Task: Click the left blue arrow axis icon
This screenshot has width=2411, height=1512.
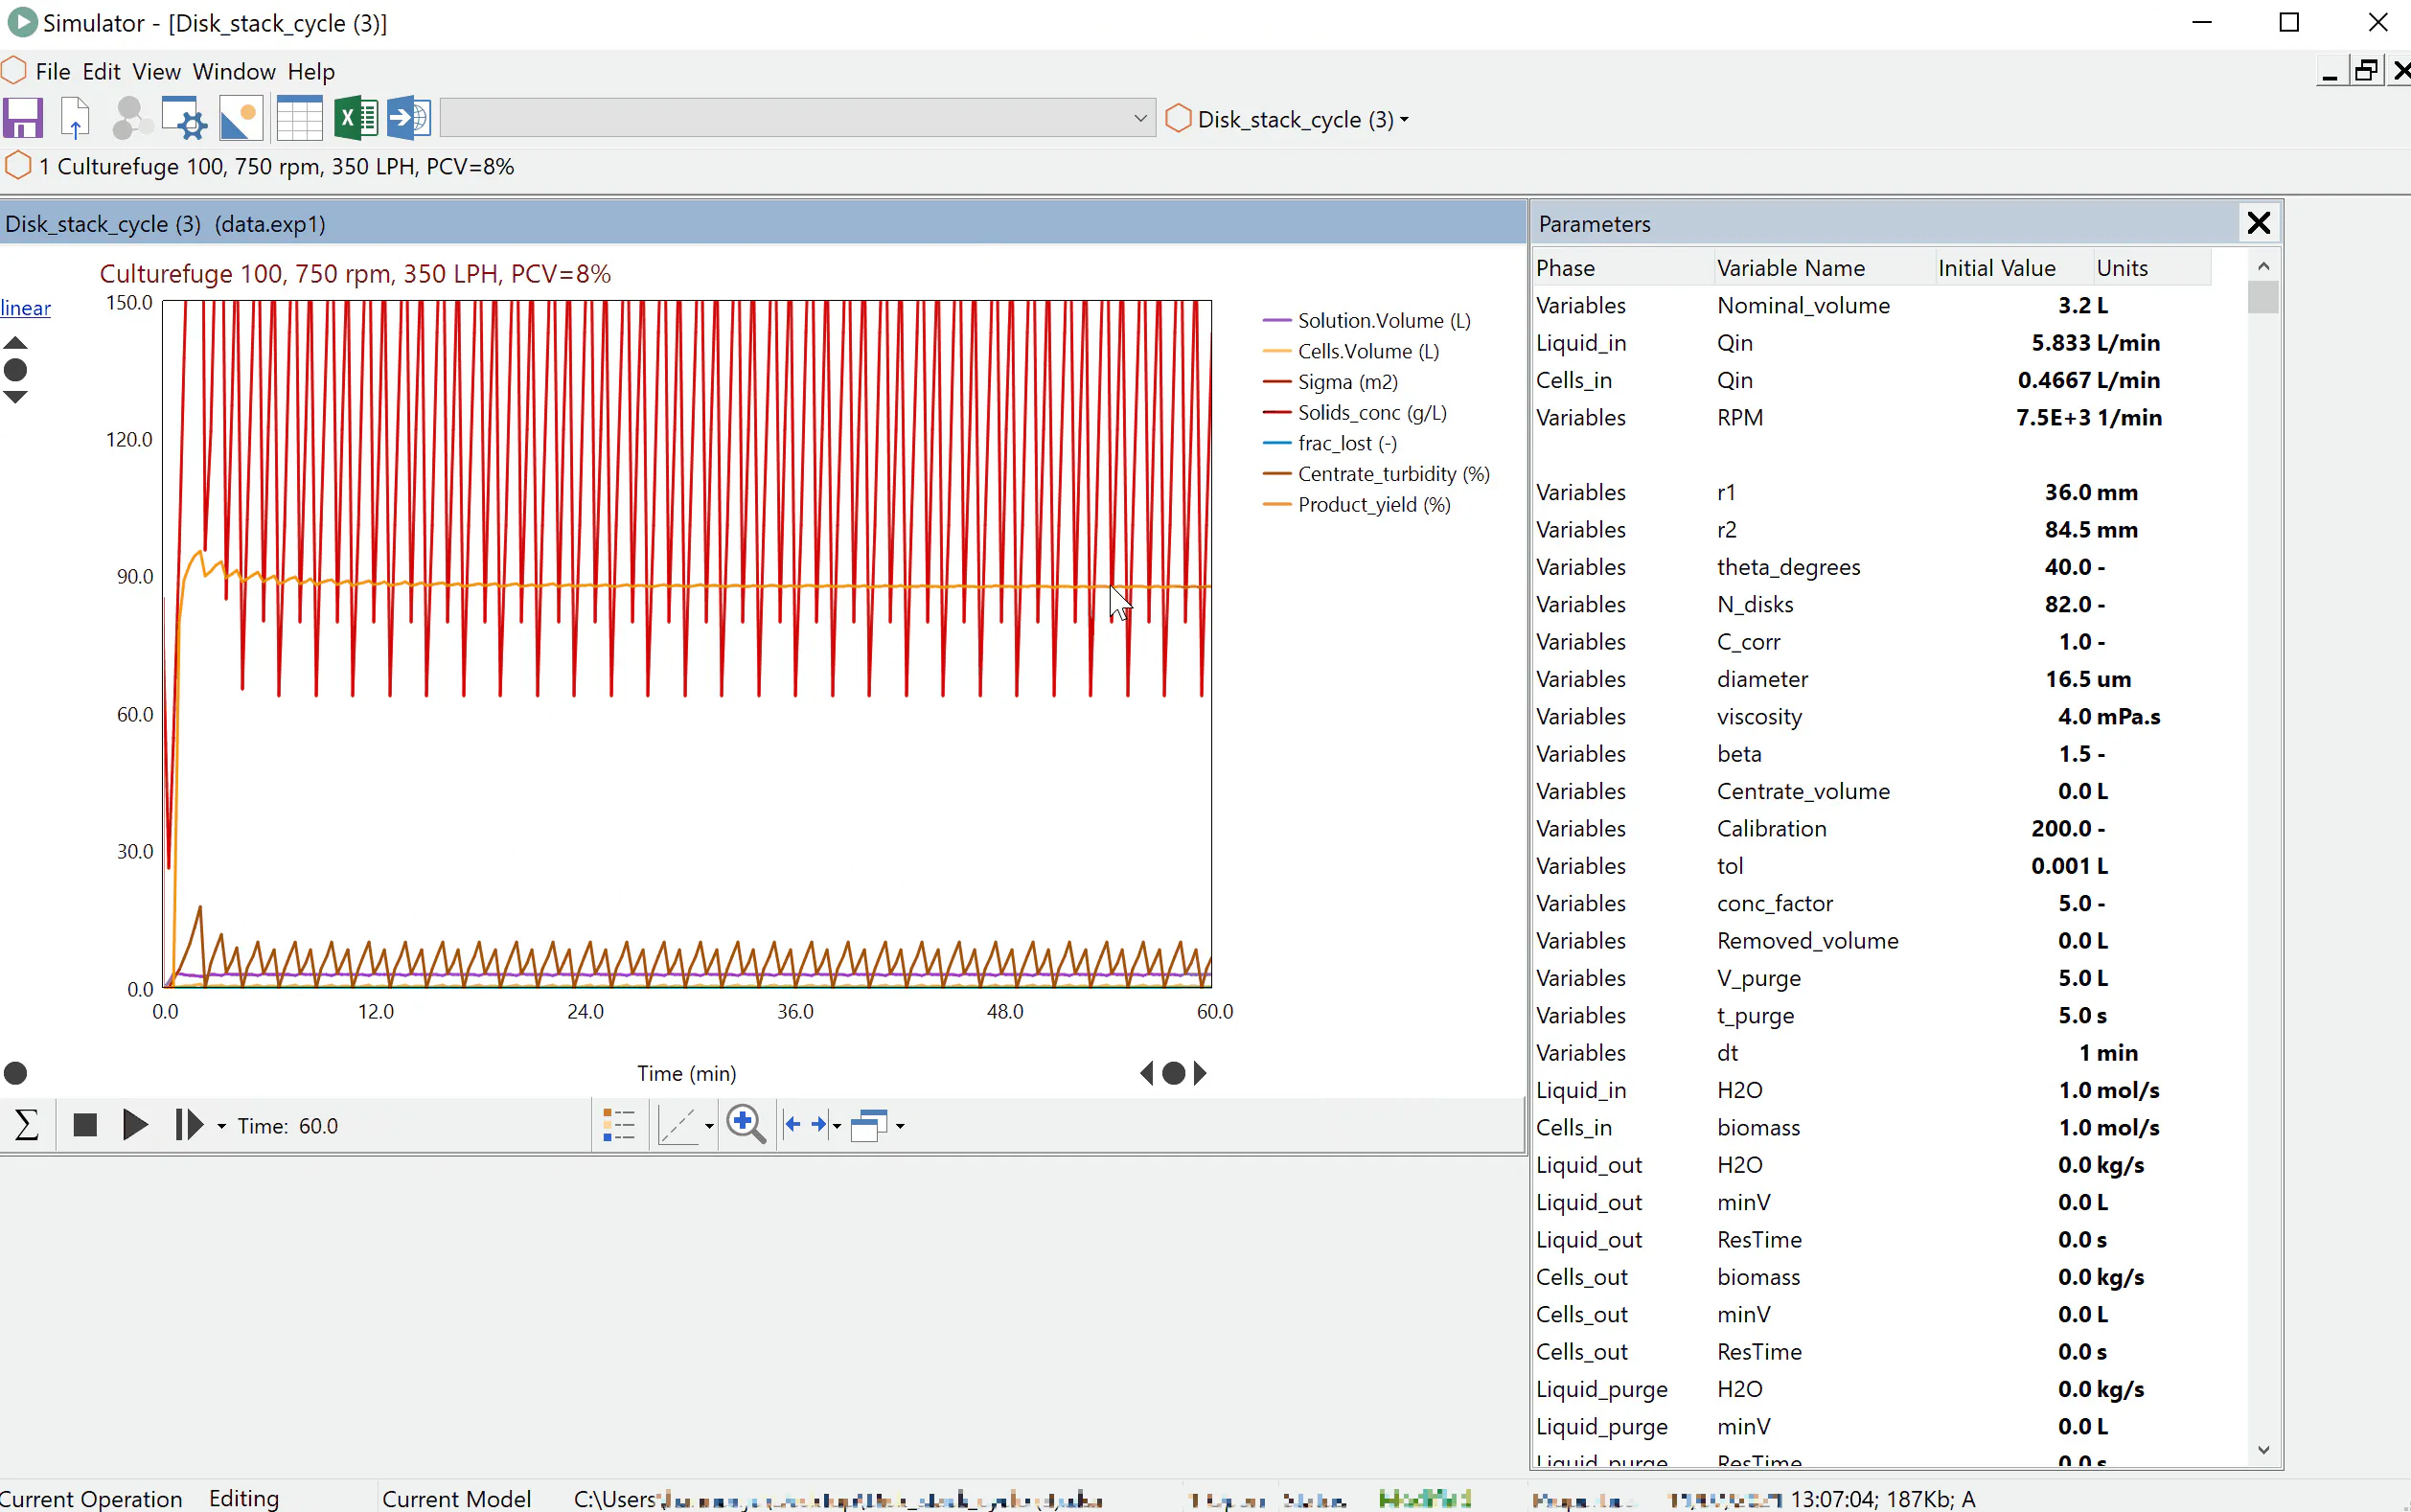Action: coord(793,1125)
